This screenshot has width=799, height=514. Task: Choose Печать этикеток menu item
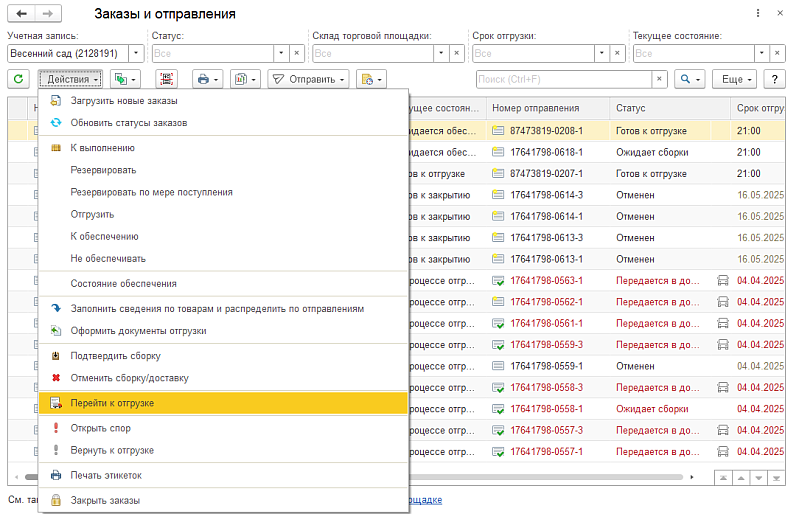pyautogui.click(x=223, y=475)
